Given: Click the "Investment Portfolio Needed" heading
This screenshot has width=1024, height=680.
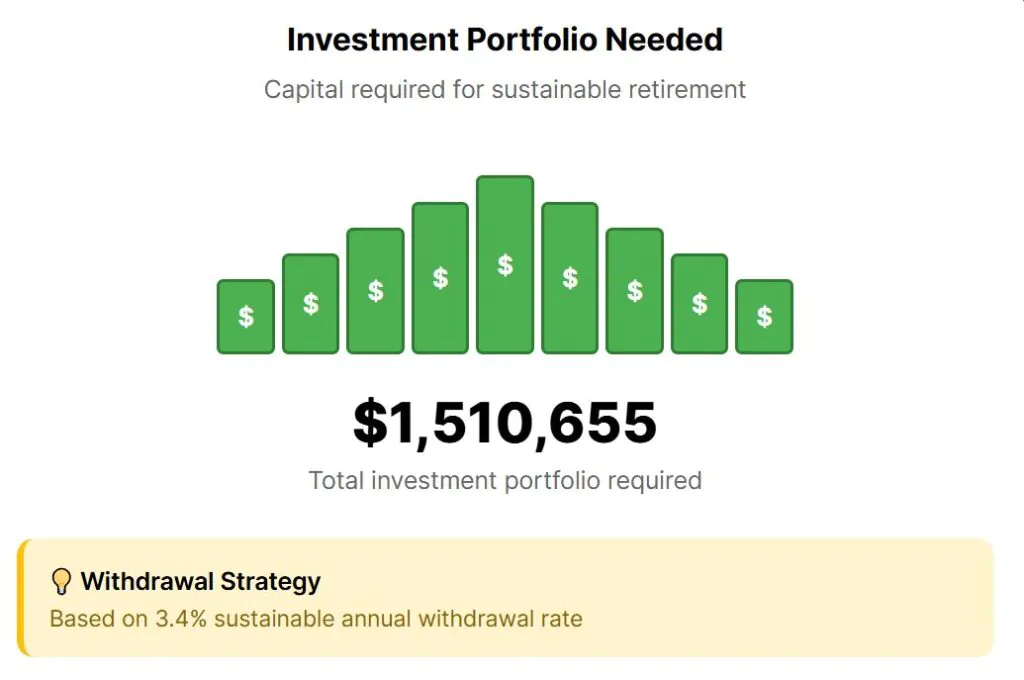Looking at the screenshot, I should [x=505, y=40].
